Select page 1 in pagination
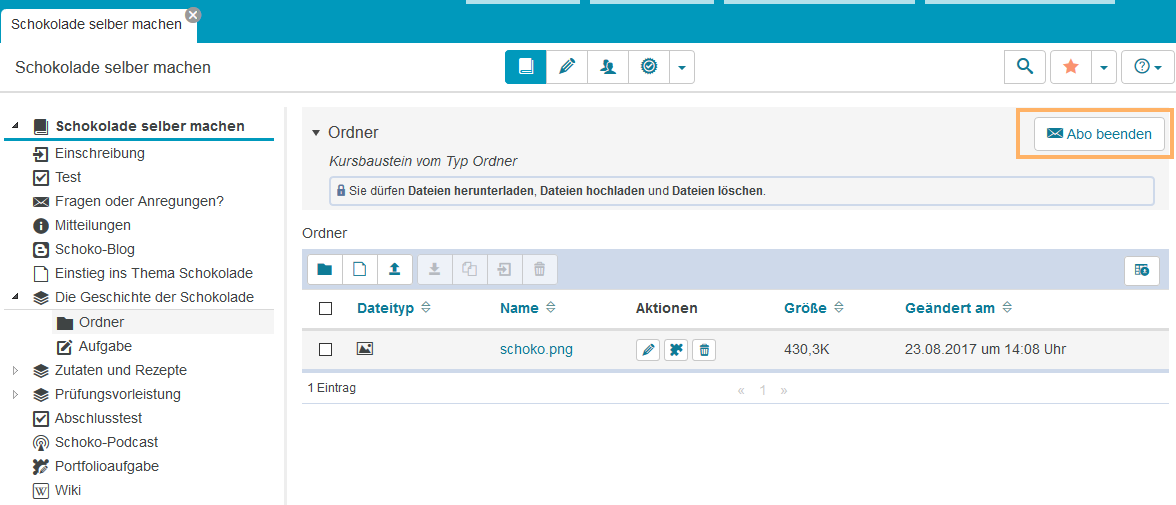This screenshot has width=1176, height=505. point(763,390)
